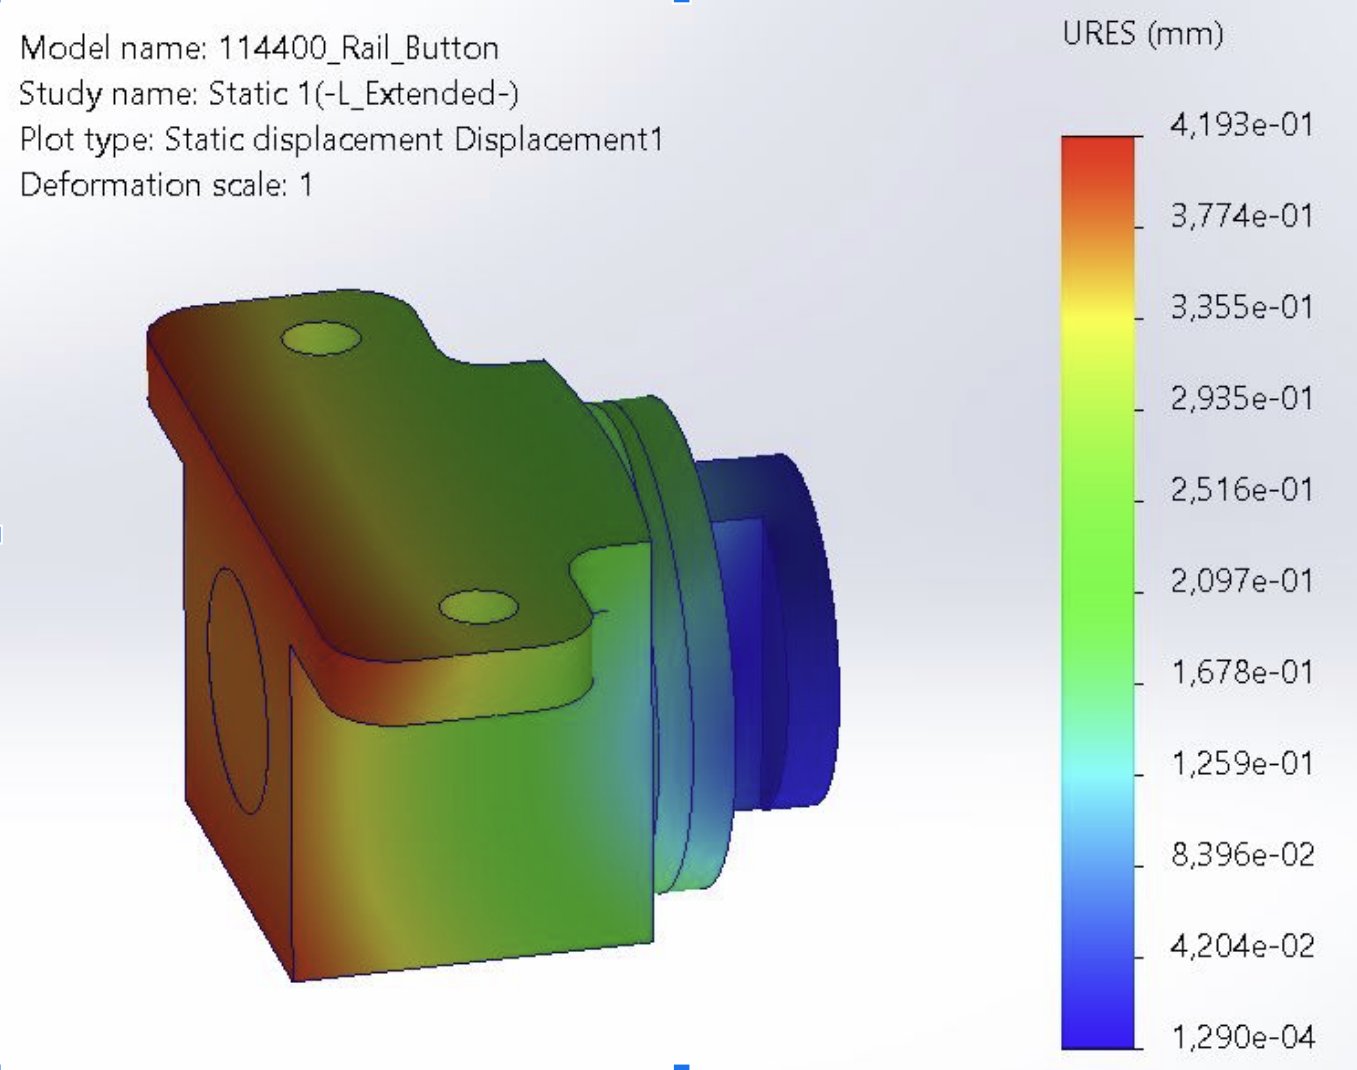1357x1070 pixels.
Task: Click the Study name Static 1 text
Action: pyautogui.click(x=268, y=94)
